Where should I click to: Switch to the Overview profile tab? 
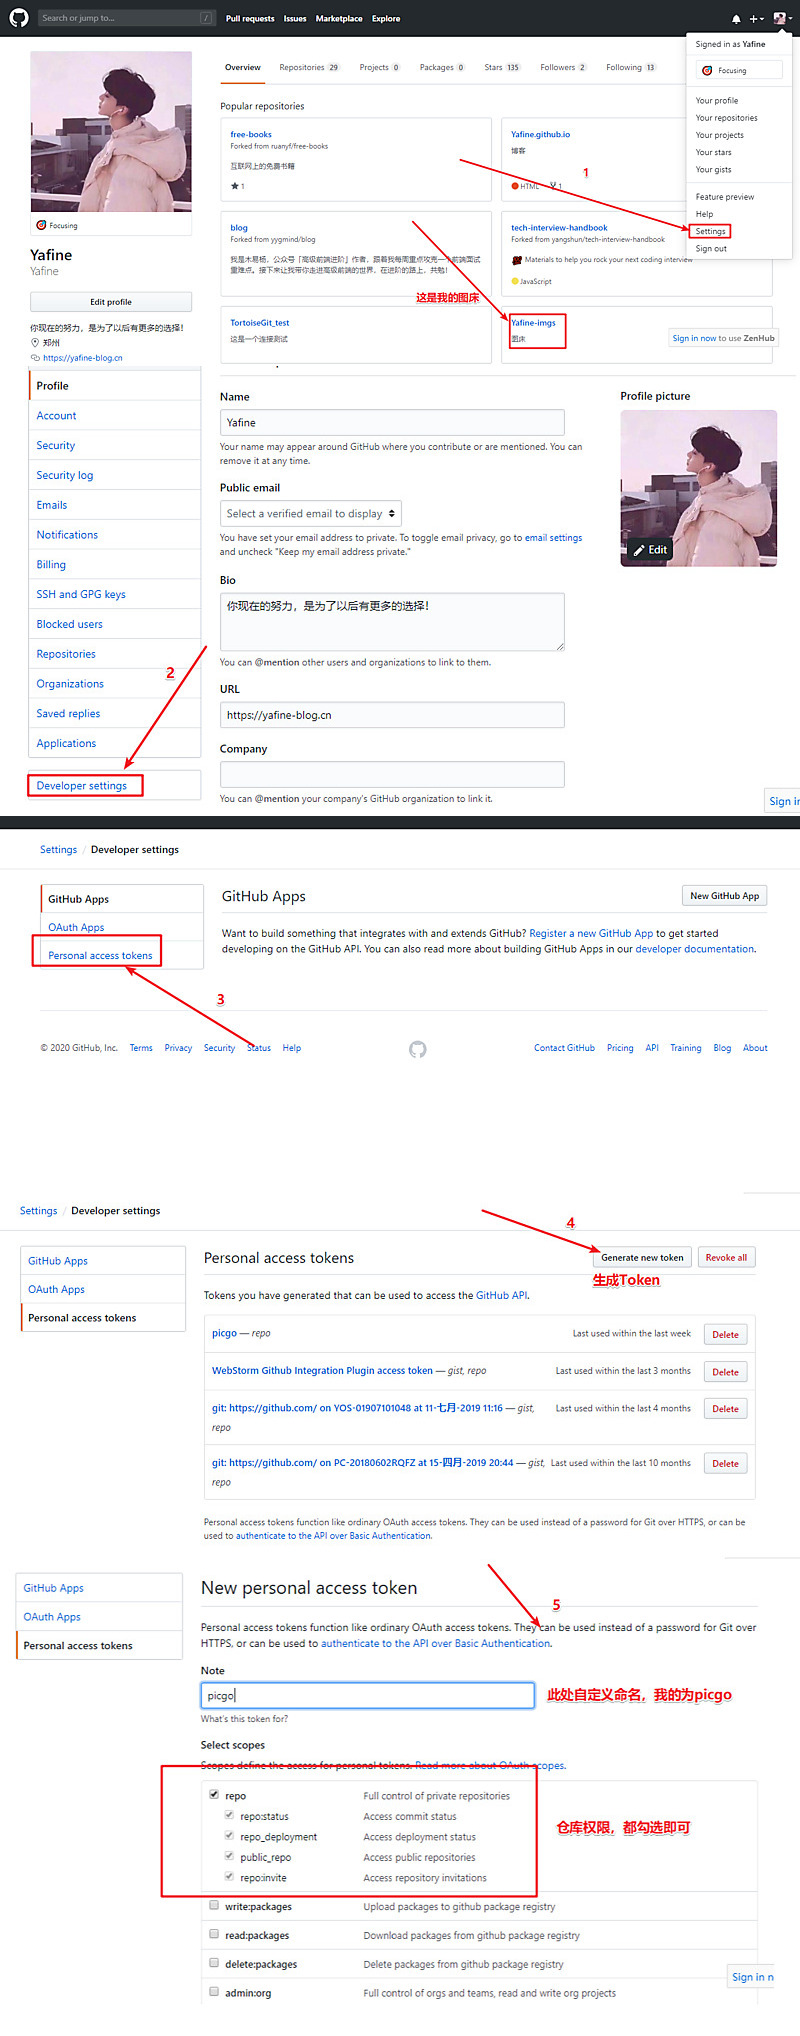pyautogui.click(x=243, y=68)
